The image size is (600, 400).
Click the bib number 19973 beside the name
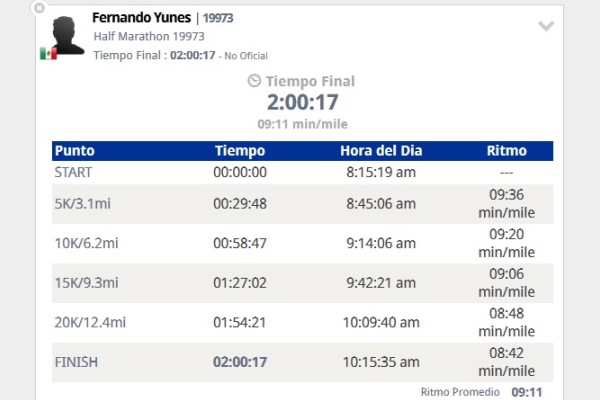point(219,18)
